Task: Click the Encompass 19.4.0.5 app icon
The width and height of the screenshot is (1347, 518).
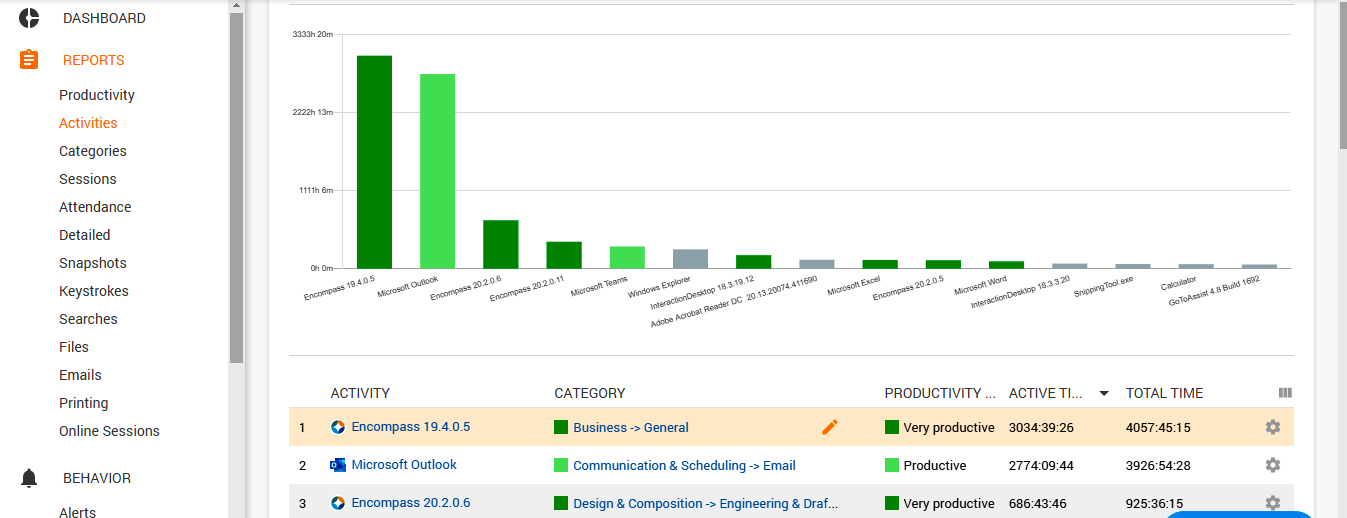Action: tap(338, 427)
